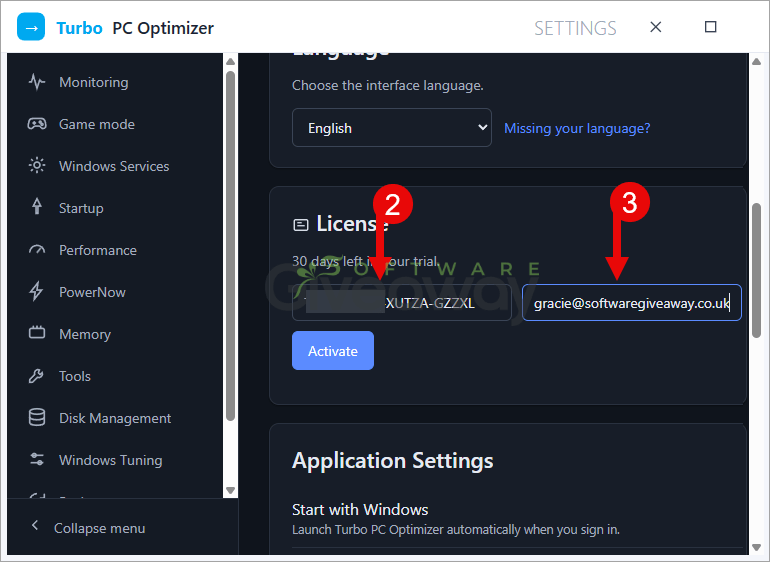Click the Startup rocket icon
Image resolution: width=770 pixels, height=562 pixels.
point(37,206)
